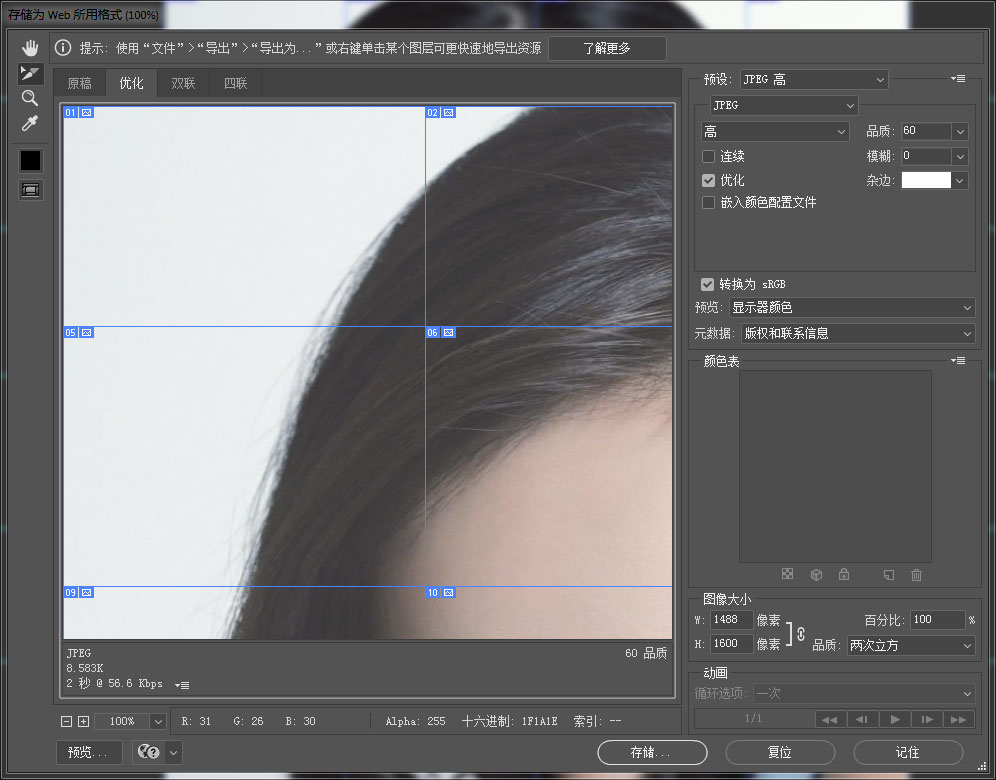
Task: Switch to the 四联 tab
Action: pos(235,83)
